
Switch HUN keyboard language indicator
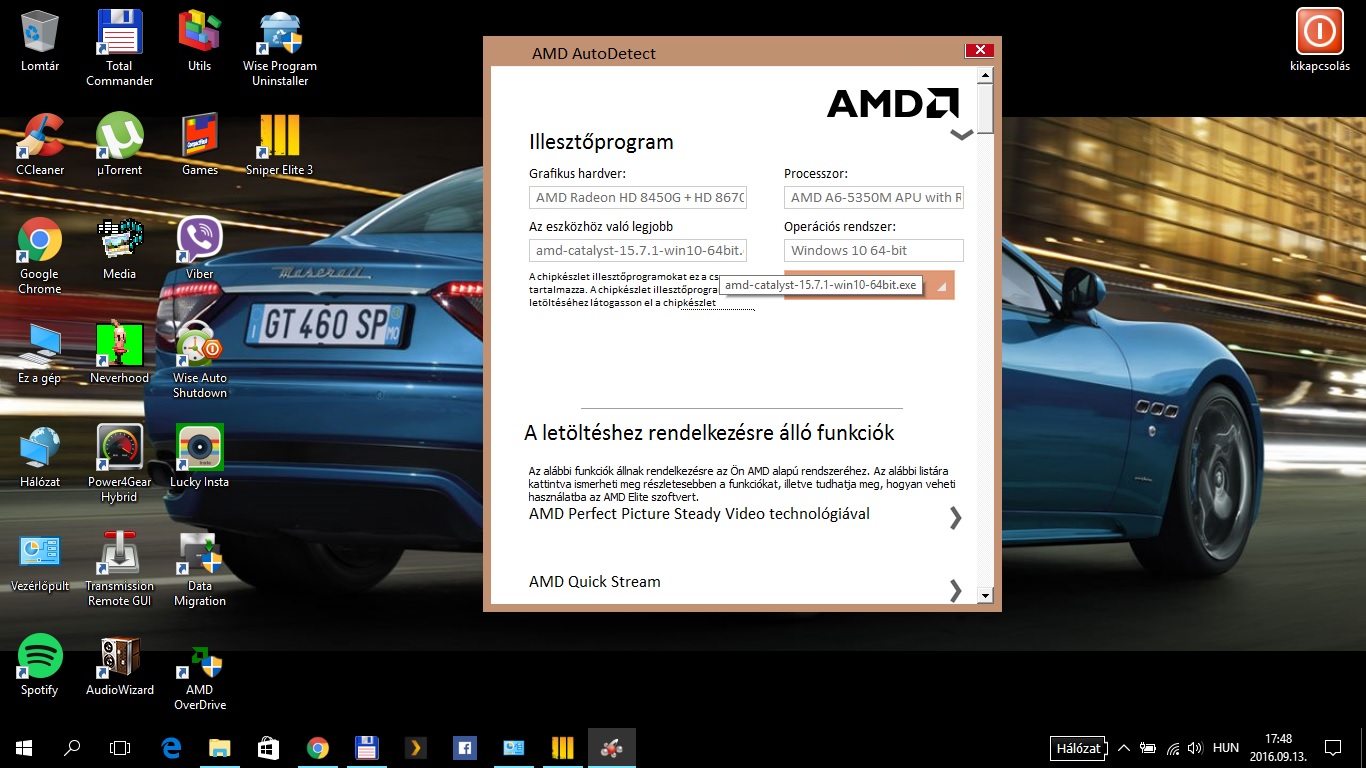pos(1226,748)
